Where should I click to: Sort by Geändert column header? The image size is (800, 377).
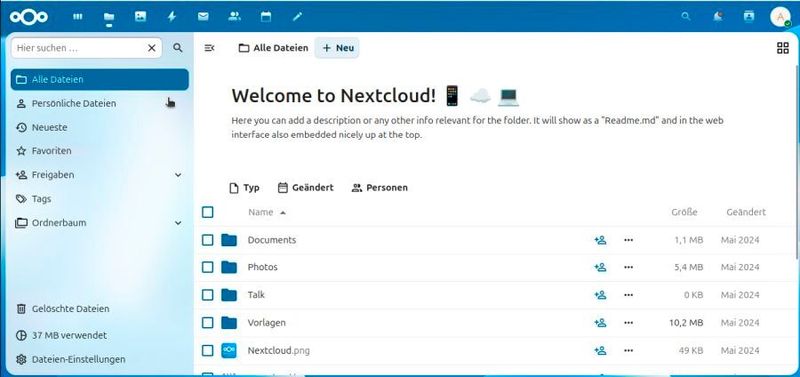click(x=745, y=212)
